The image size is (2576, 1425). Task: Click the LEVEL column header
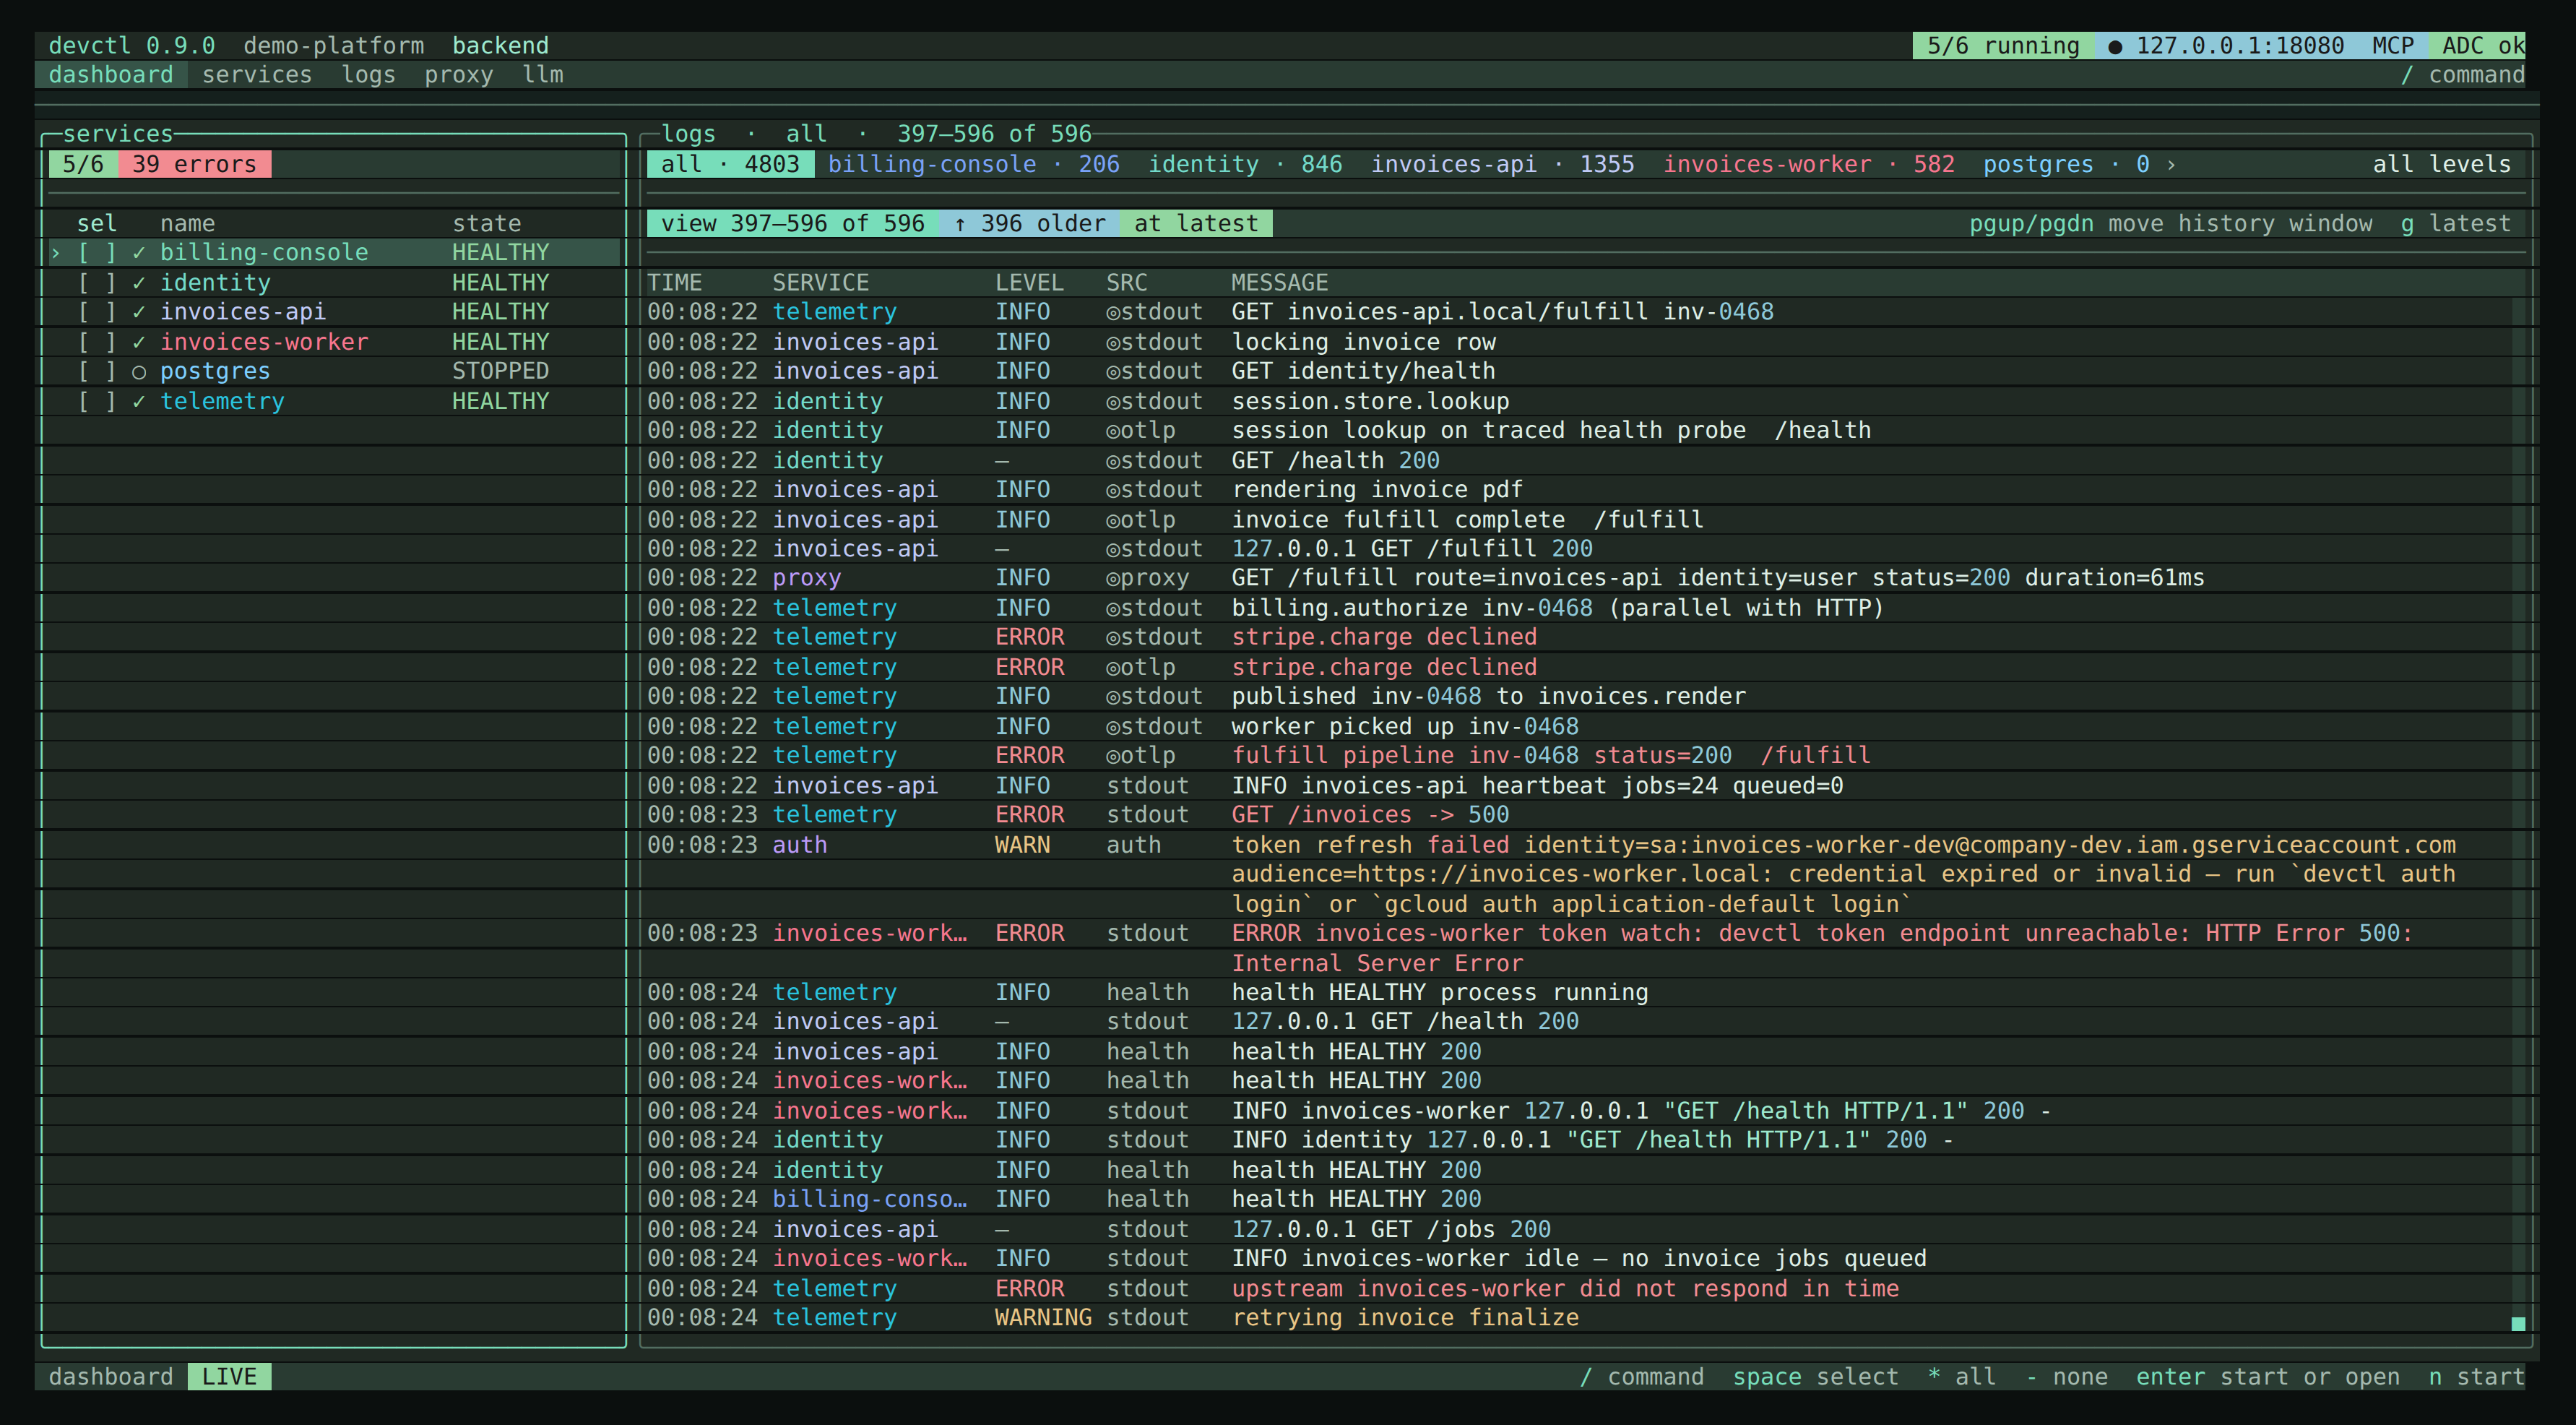[1029, 282]
